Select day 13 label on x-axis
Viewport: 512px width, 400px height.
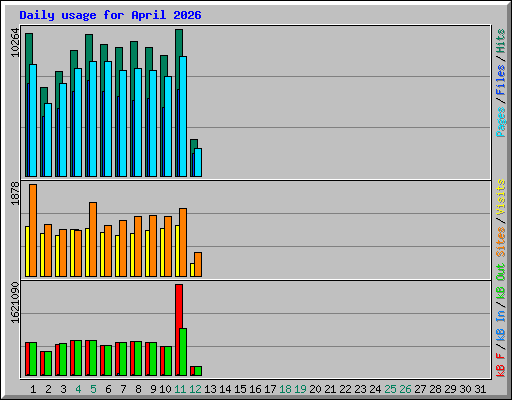(210, 389)
